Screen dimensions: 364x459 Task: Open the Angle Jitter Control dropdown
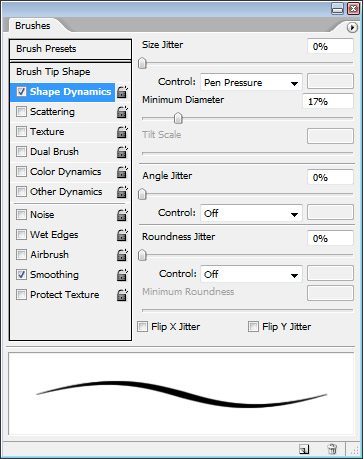click(x=251, y=213)
